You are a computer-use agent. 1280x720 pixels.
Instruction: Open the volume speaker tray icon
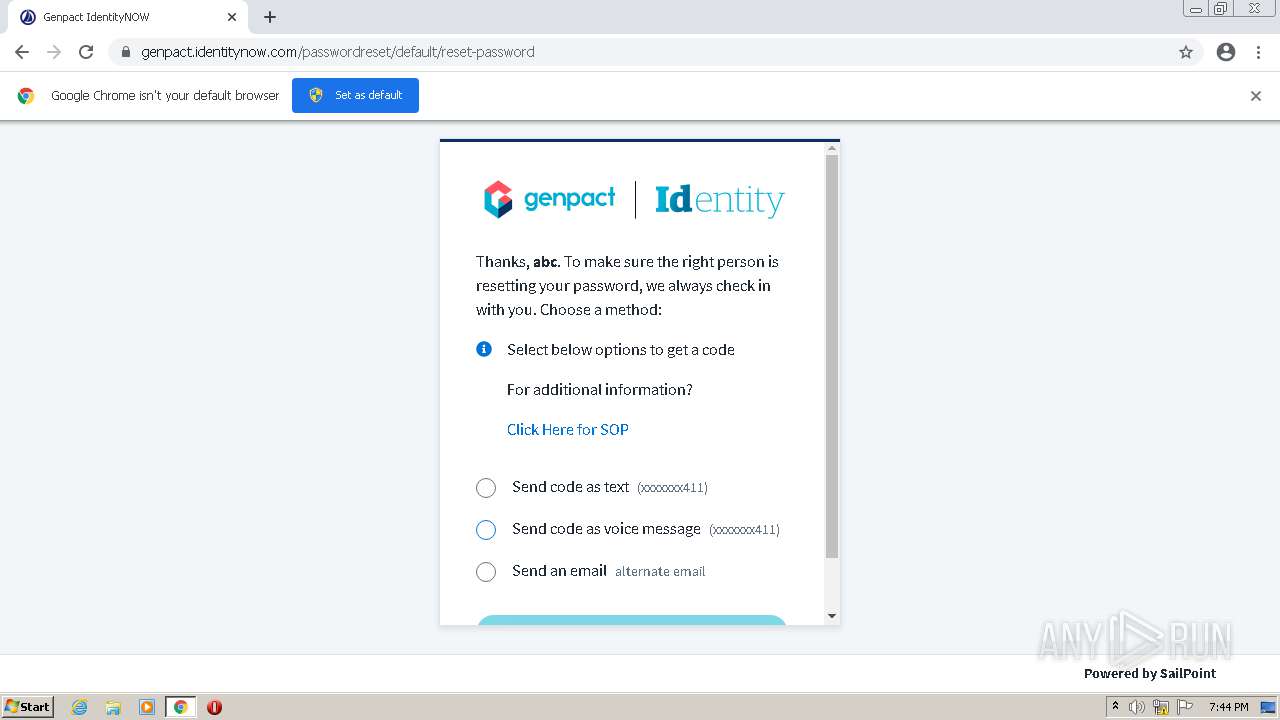(1137, 707)
